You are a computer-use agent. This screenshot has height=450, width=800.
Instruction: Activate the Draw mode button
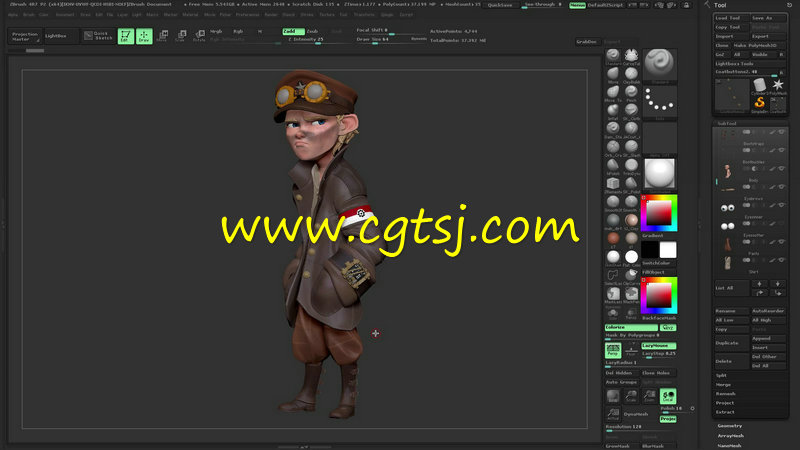[144, 36]
